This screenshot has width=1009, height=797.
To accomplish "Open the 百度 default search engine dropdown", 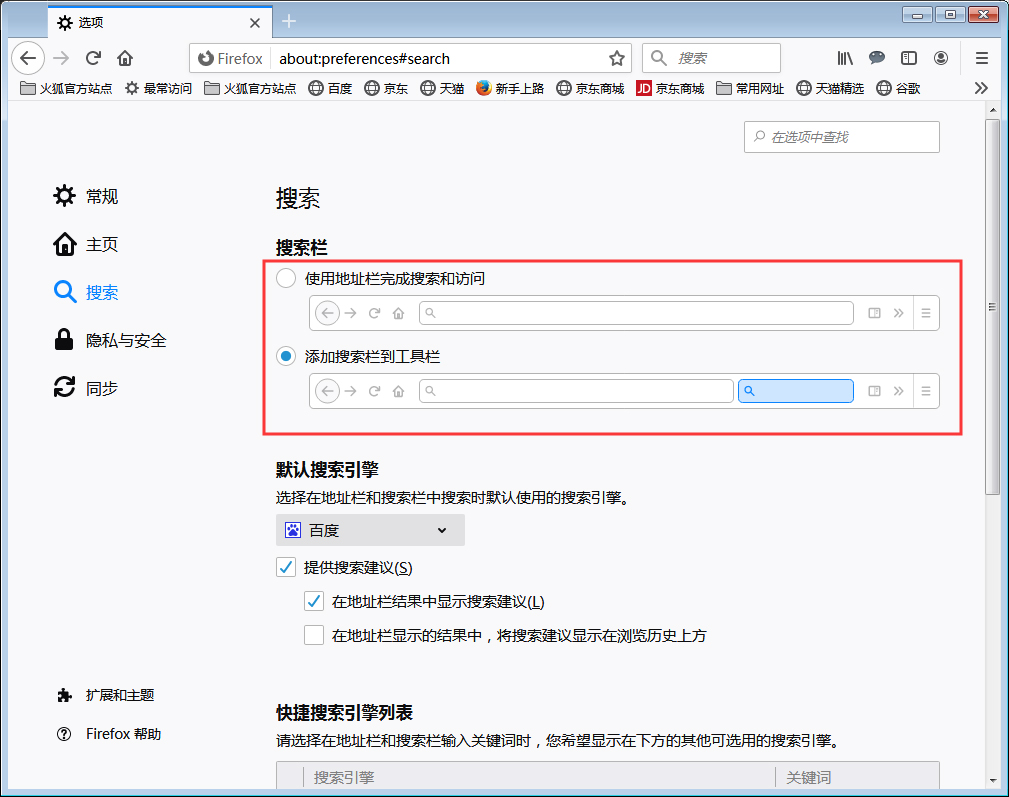I will (370, 530).
